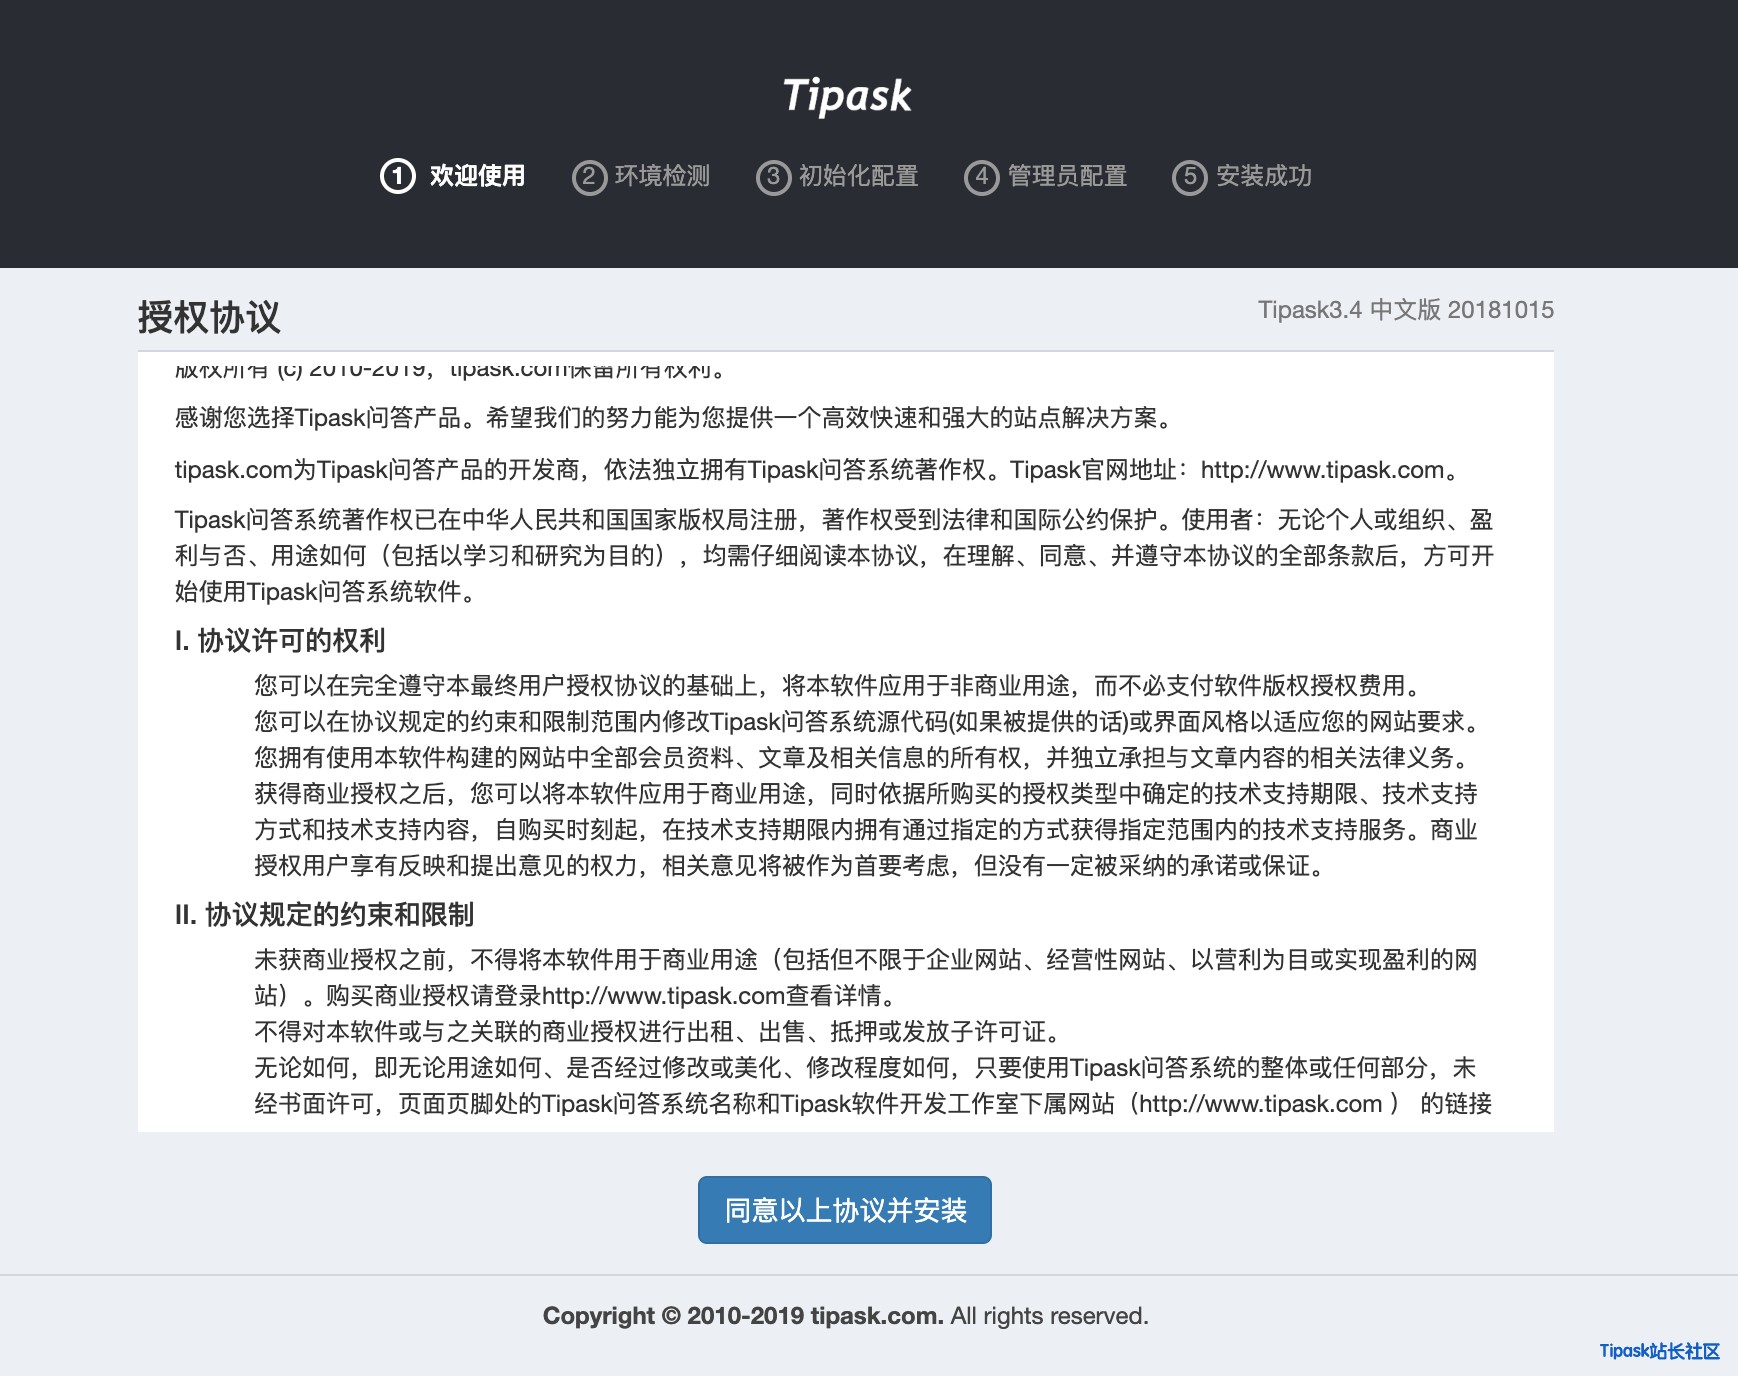Go to 管理员配置 step

pyautogui.click(x=1067, y=176)
